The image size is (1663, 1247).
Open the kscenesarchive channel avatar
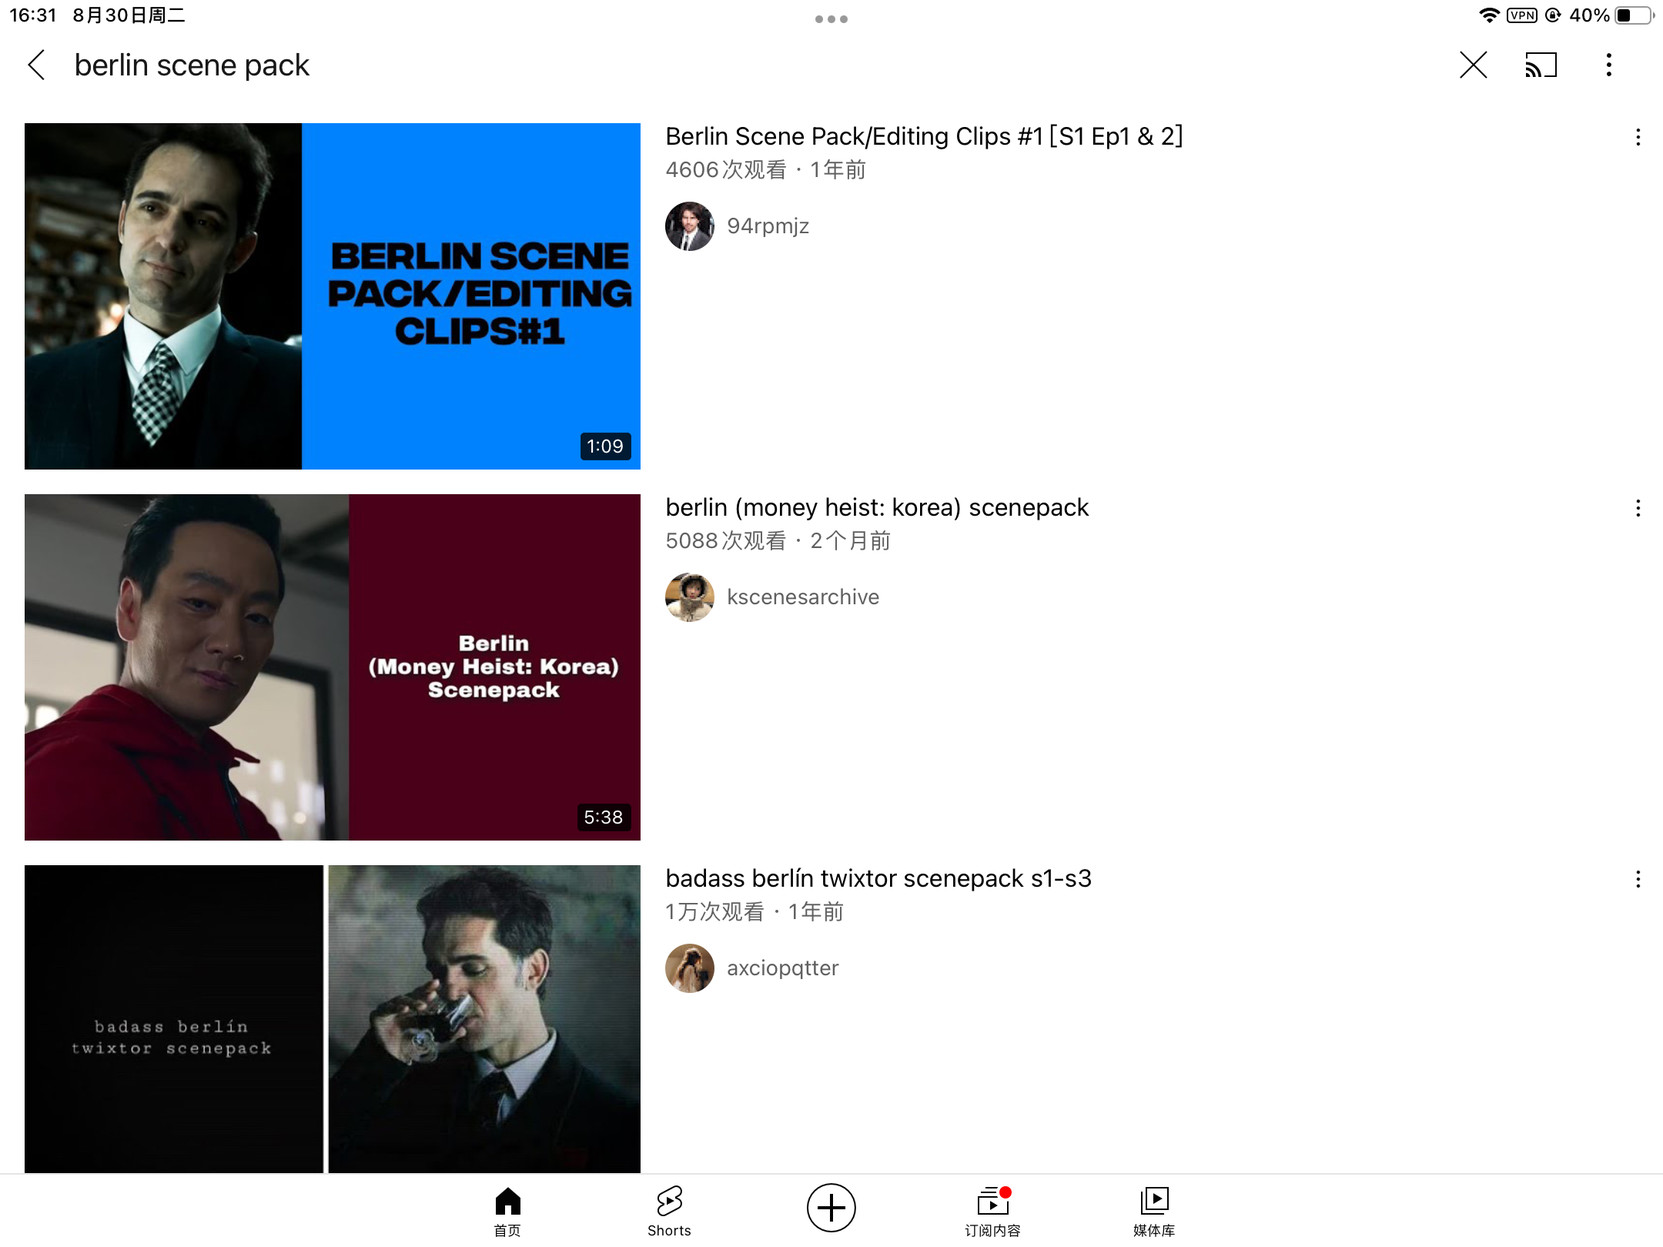pyautogui.click(x=690, y=597)
